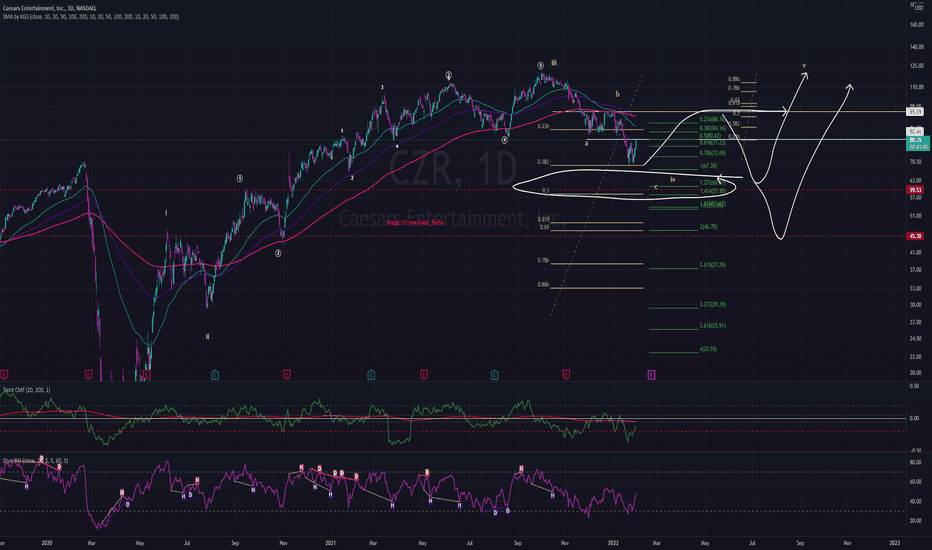
Task: Click the 1(67.20) Fibonacci level label
Action: coord(708,166)
